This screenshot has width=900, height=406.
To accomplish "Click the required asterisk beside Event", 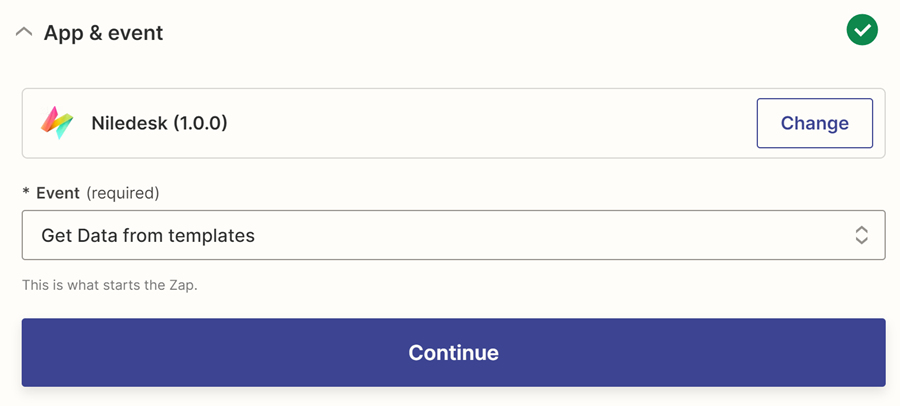I will (x=26, y=194).
